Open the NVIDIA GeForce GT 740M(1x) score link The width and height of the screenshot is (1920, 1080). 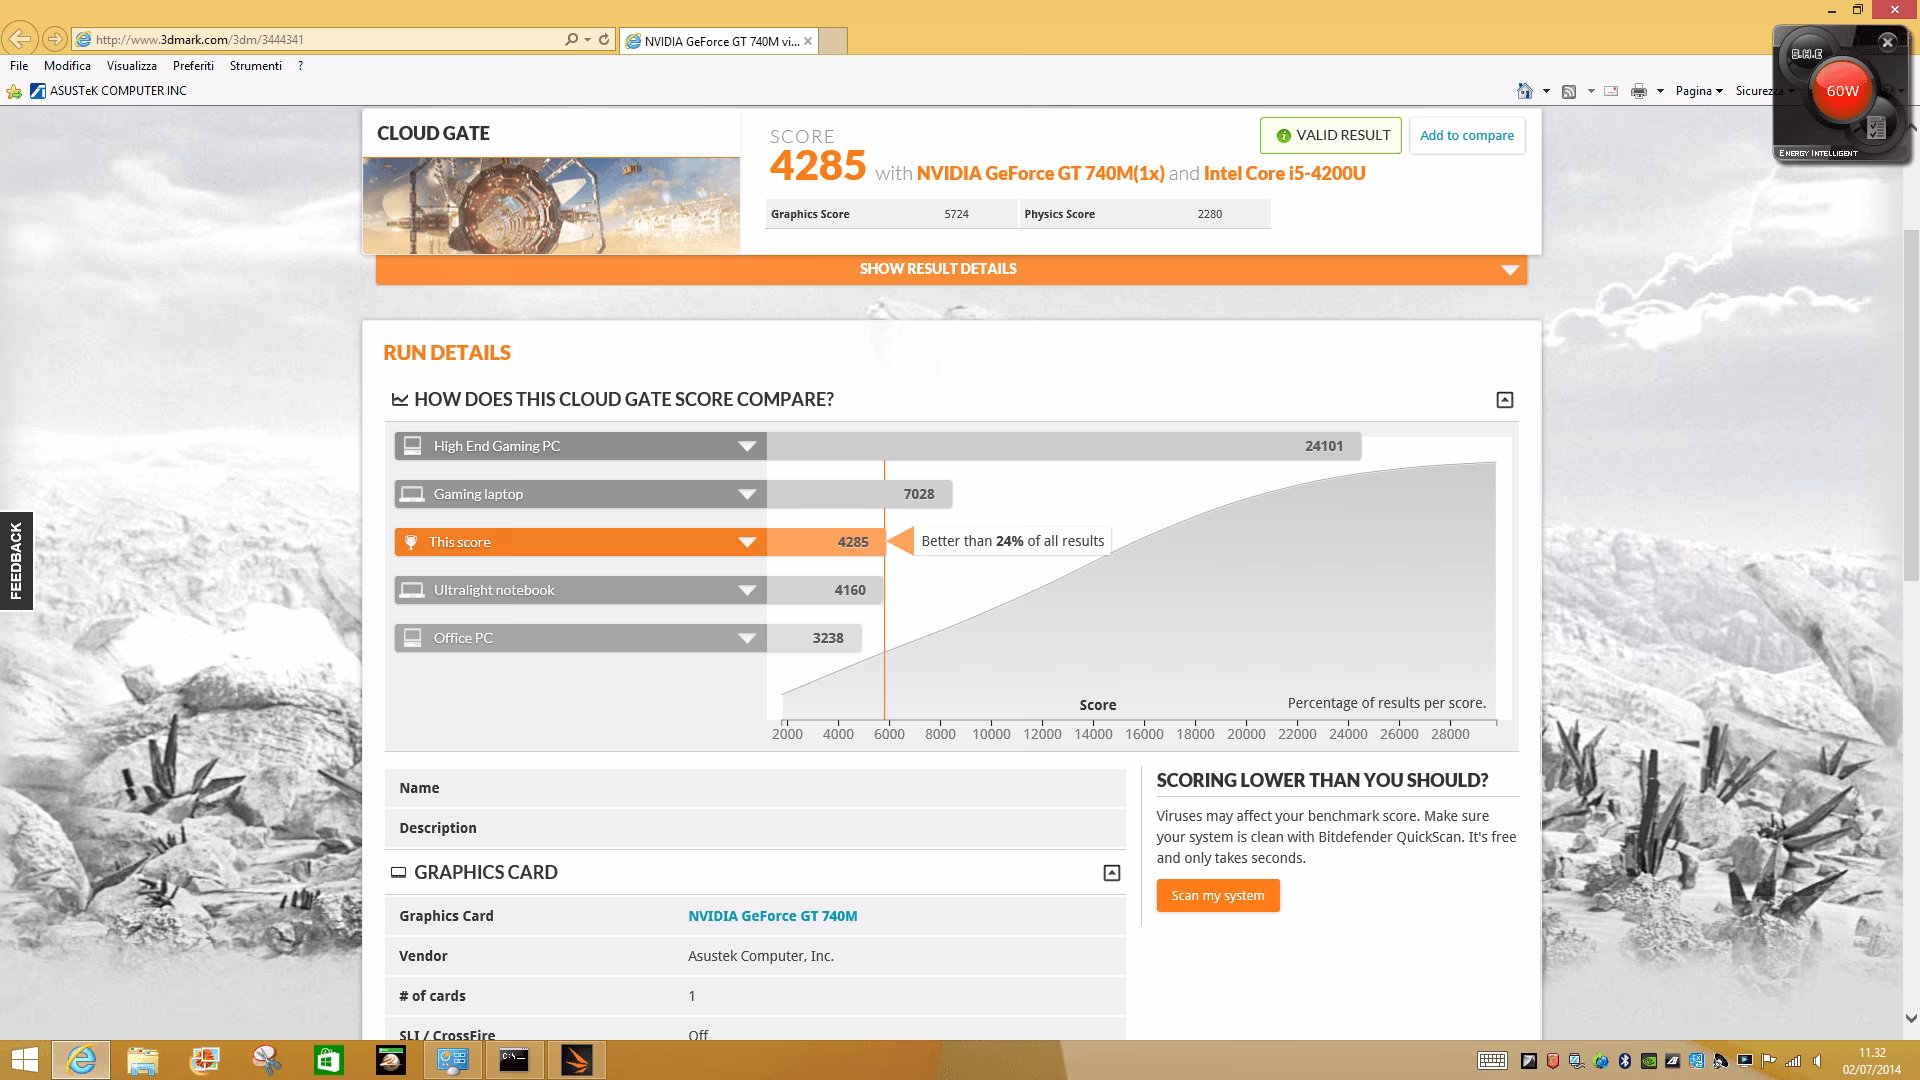1040,173
